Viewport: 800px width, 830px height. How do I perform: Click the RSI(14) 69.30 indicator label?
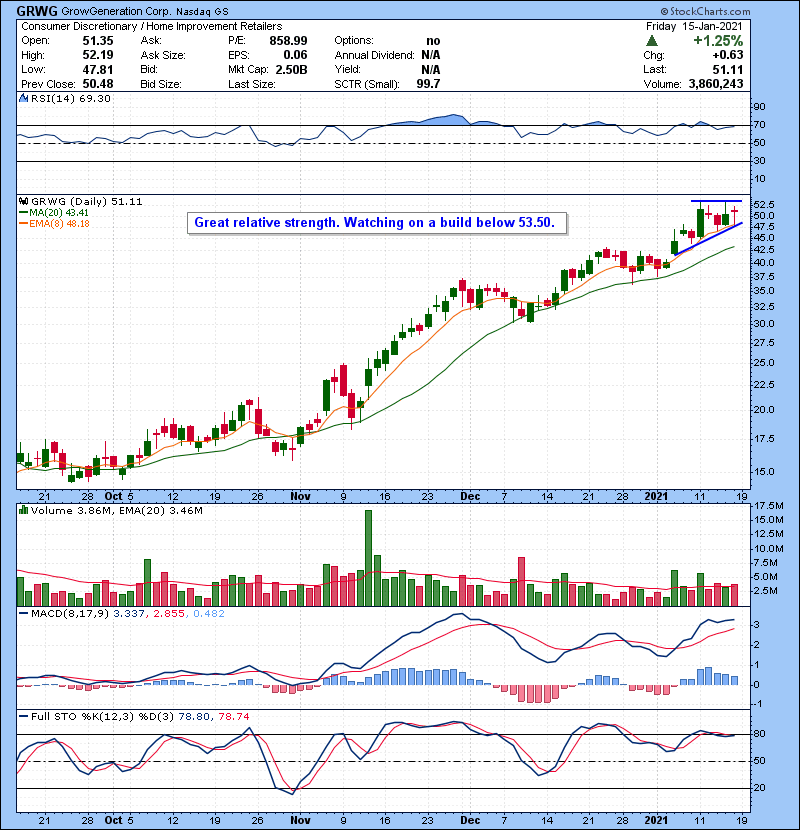coord(70,98)
